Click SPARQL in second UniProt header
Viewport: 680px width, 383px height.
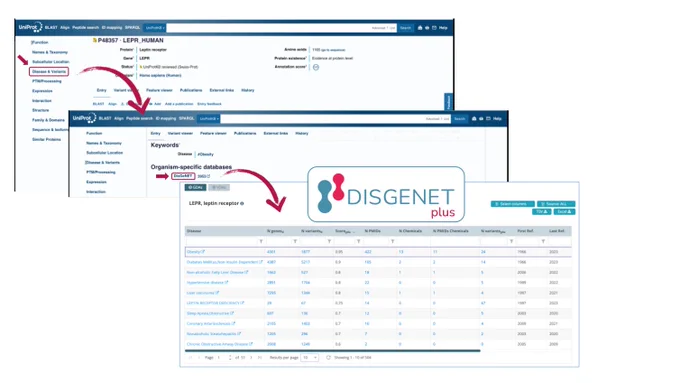pos(186,118)
